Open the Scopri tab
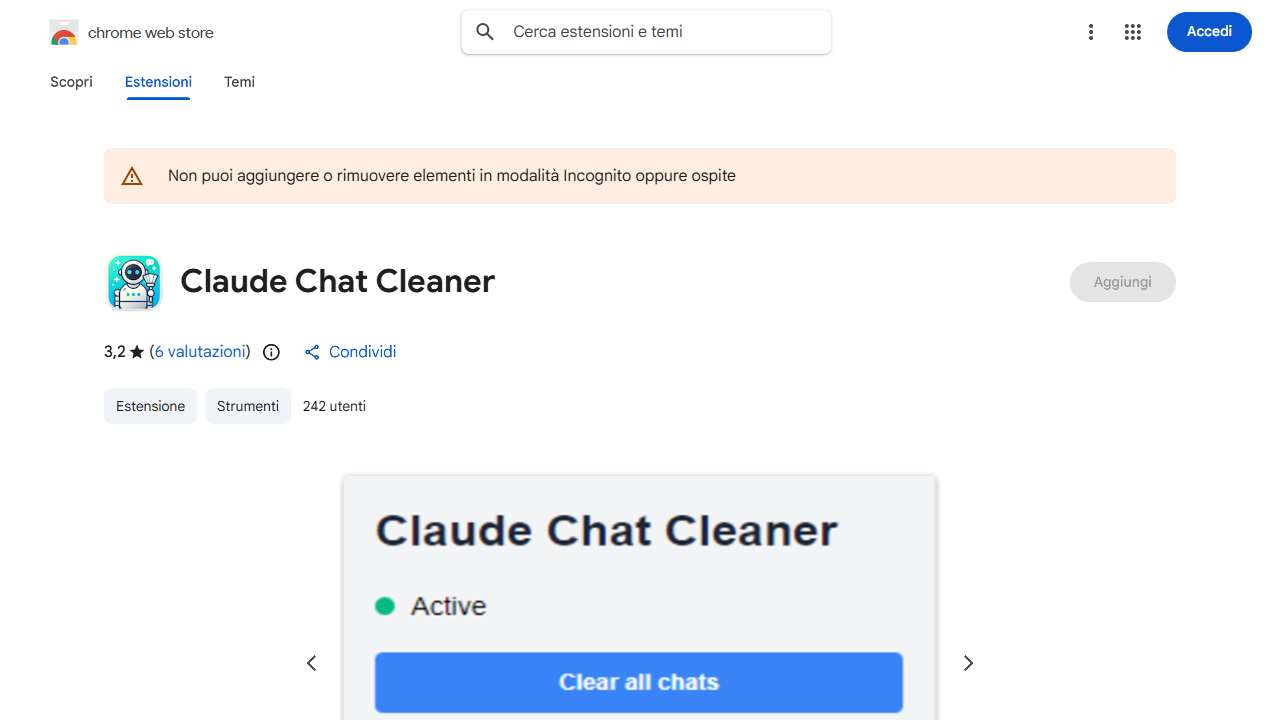This screenshot has width=1280, height=720. click(71, 82)
